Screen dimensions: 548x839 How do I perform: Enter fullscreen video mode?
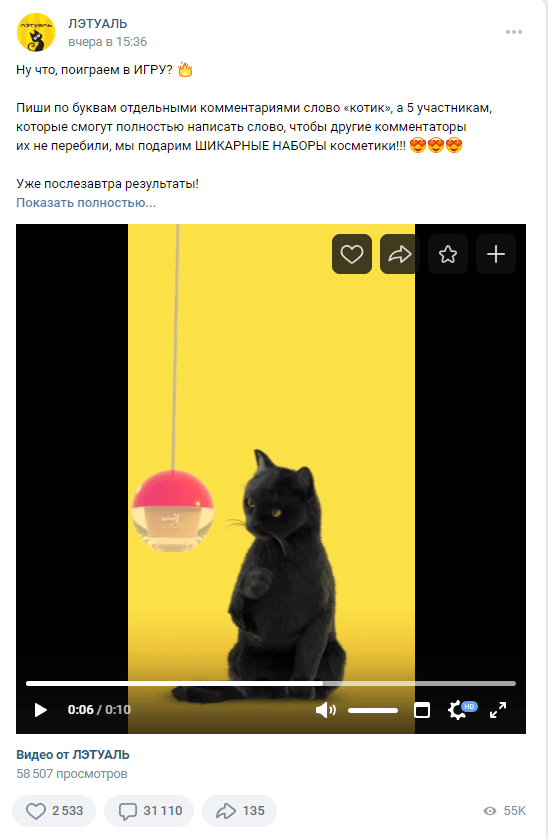pyautogui.click(x=498, y=710)
